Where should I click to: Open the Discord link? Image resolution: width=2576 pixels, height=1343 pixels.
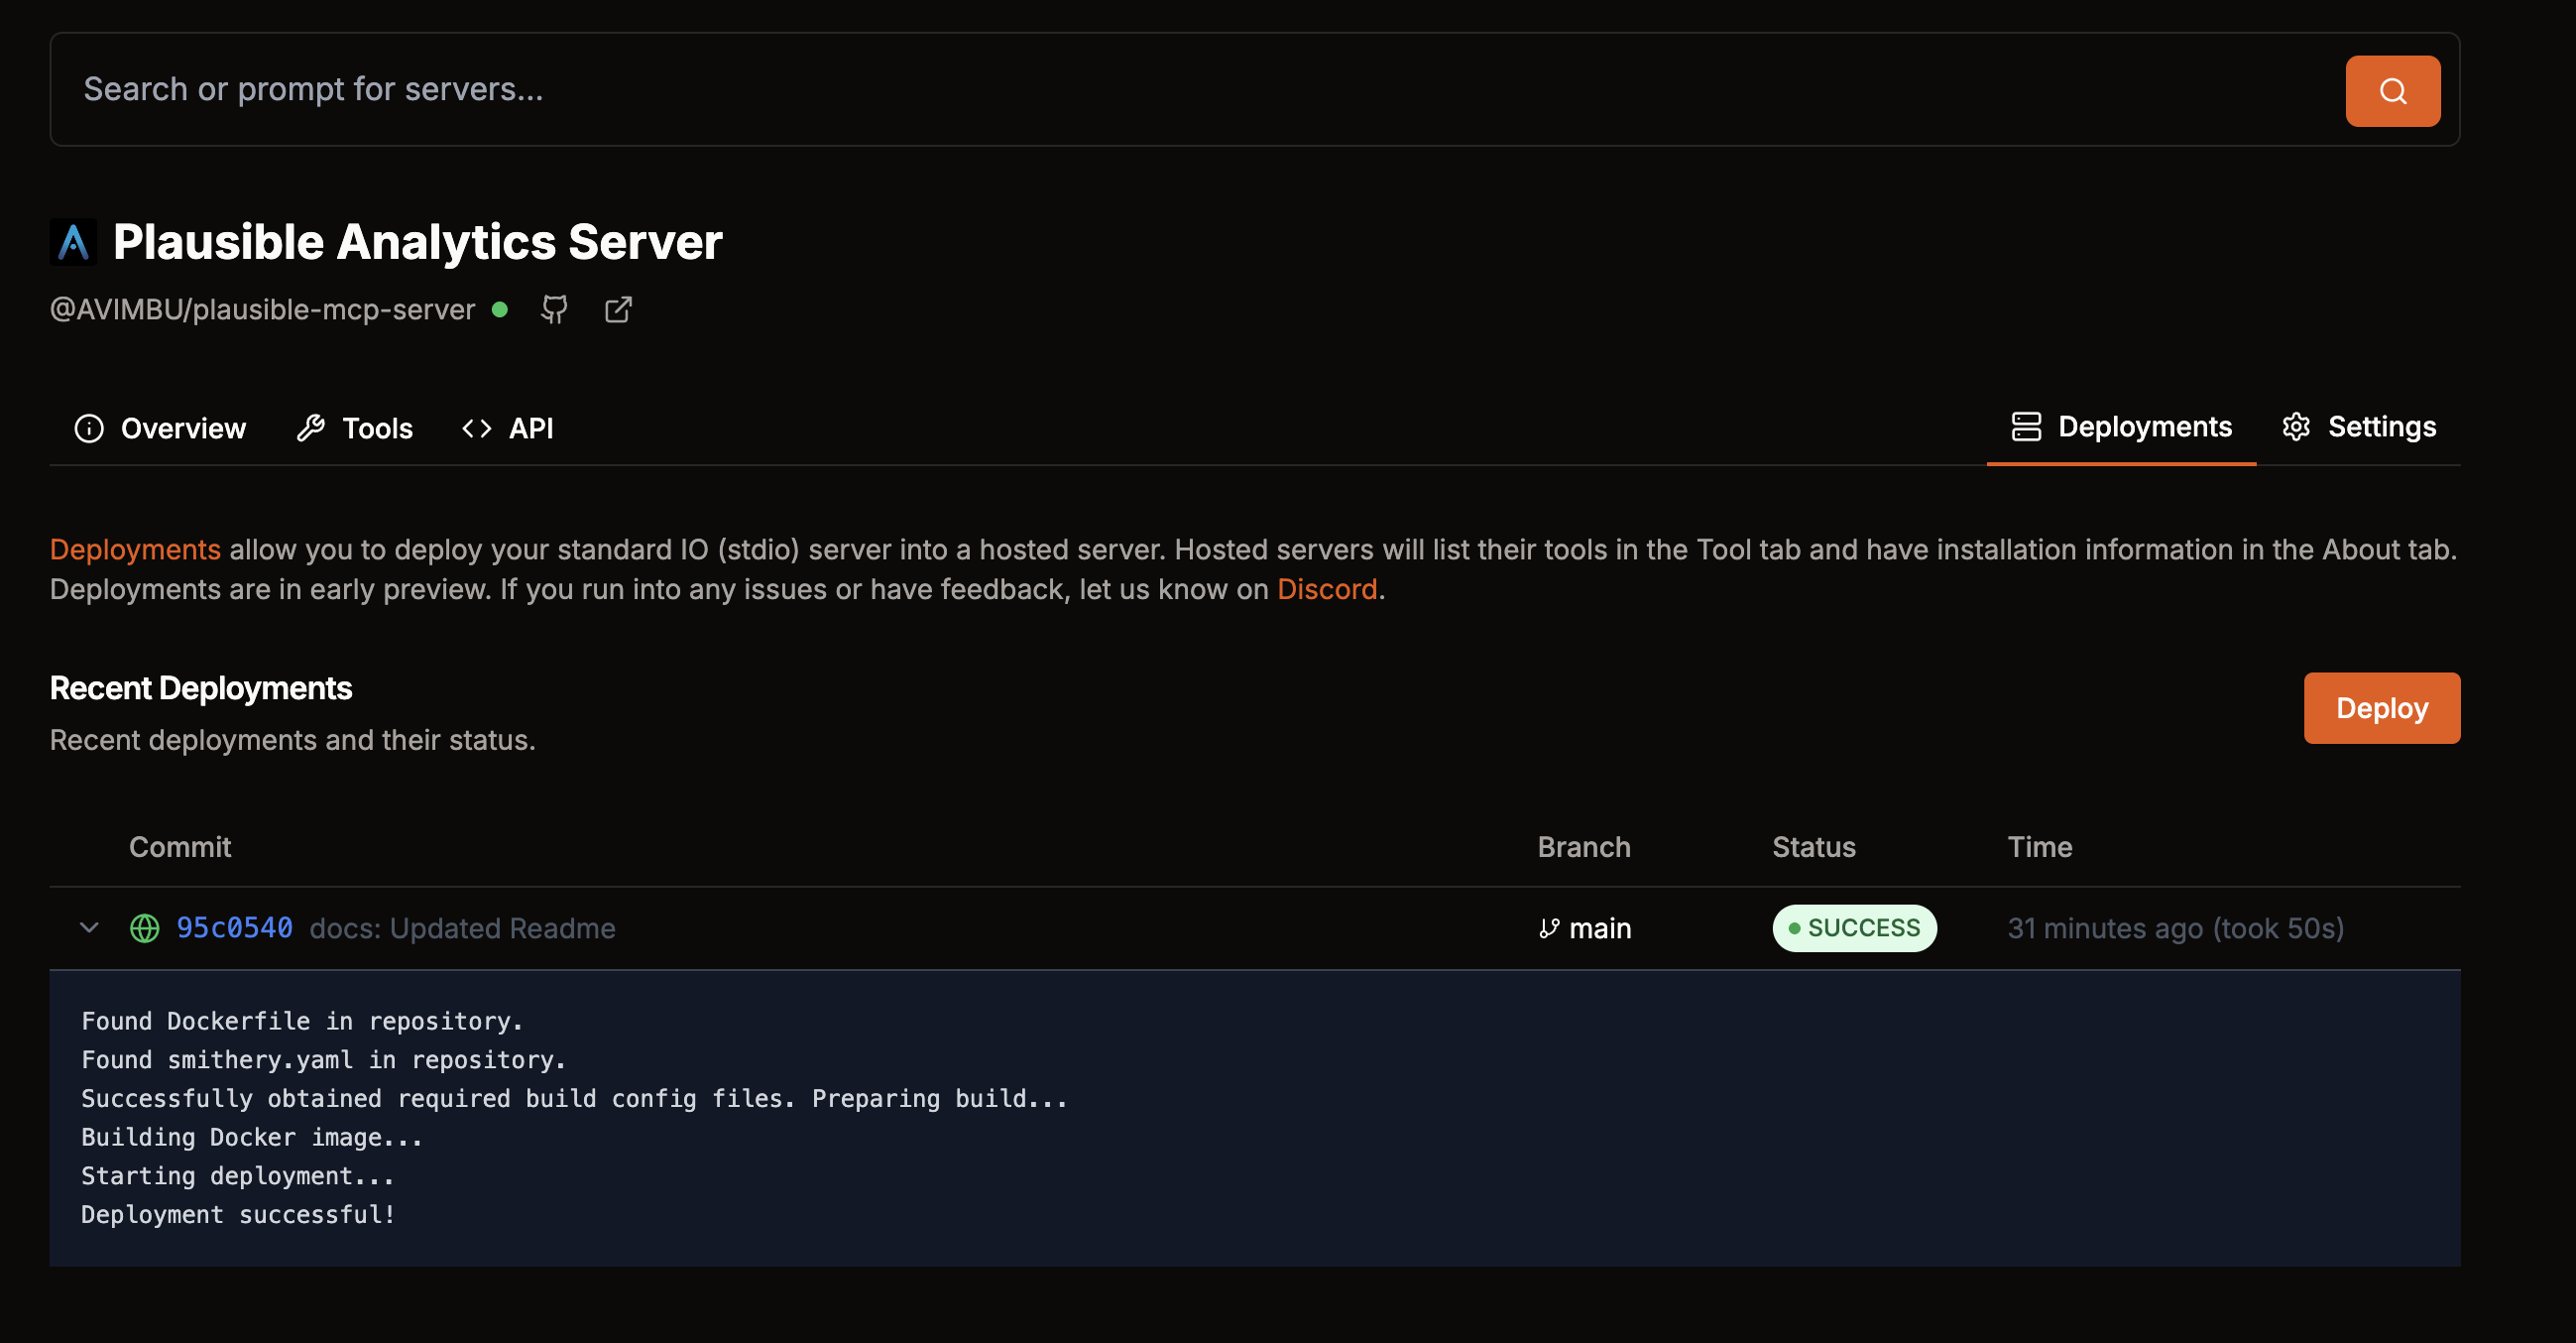(1327, 590)
